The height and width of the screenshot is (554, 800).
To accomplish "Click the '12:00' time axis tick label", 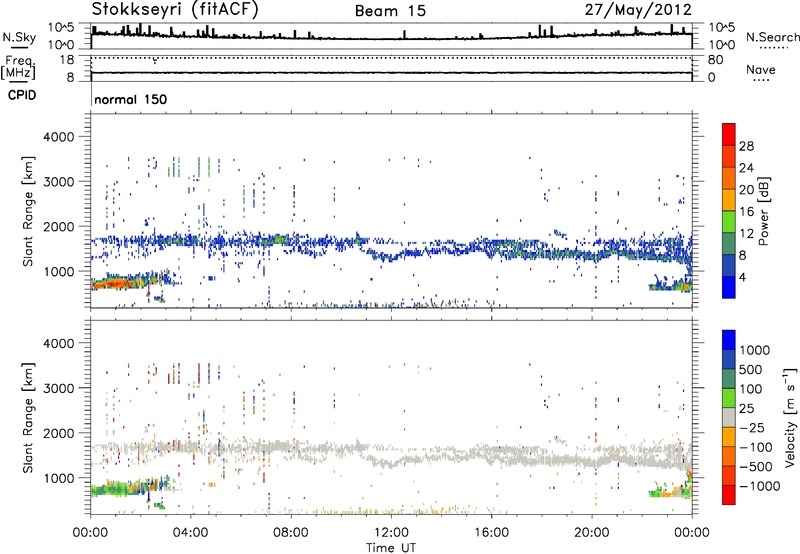I will tap(391, 533).
